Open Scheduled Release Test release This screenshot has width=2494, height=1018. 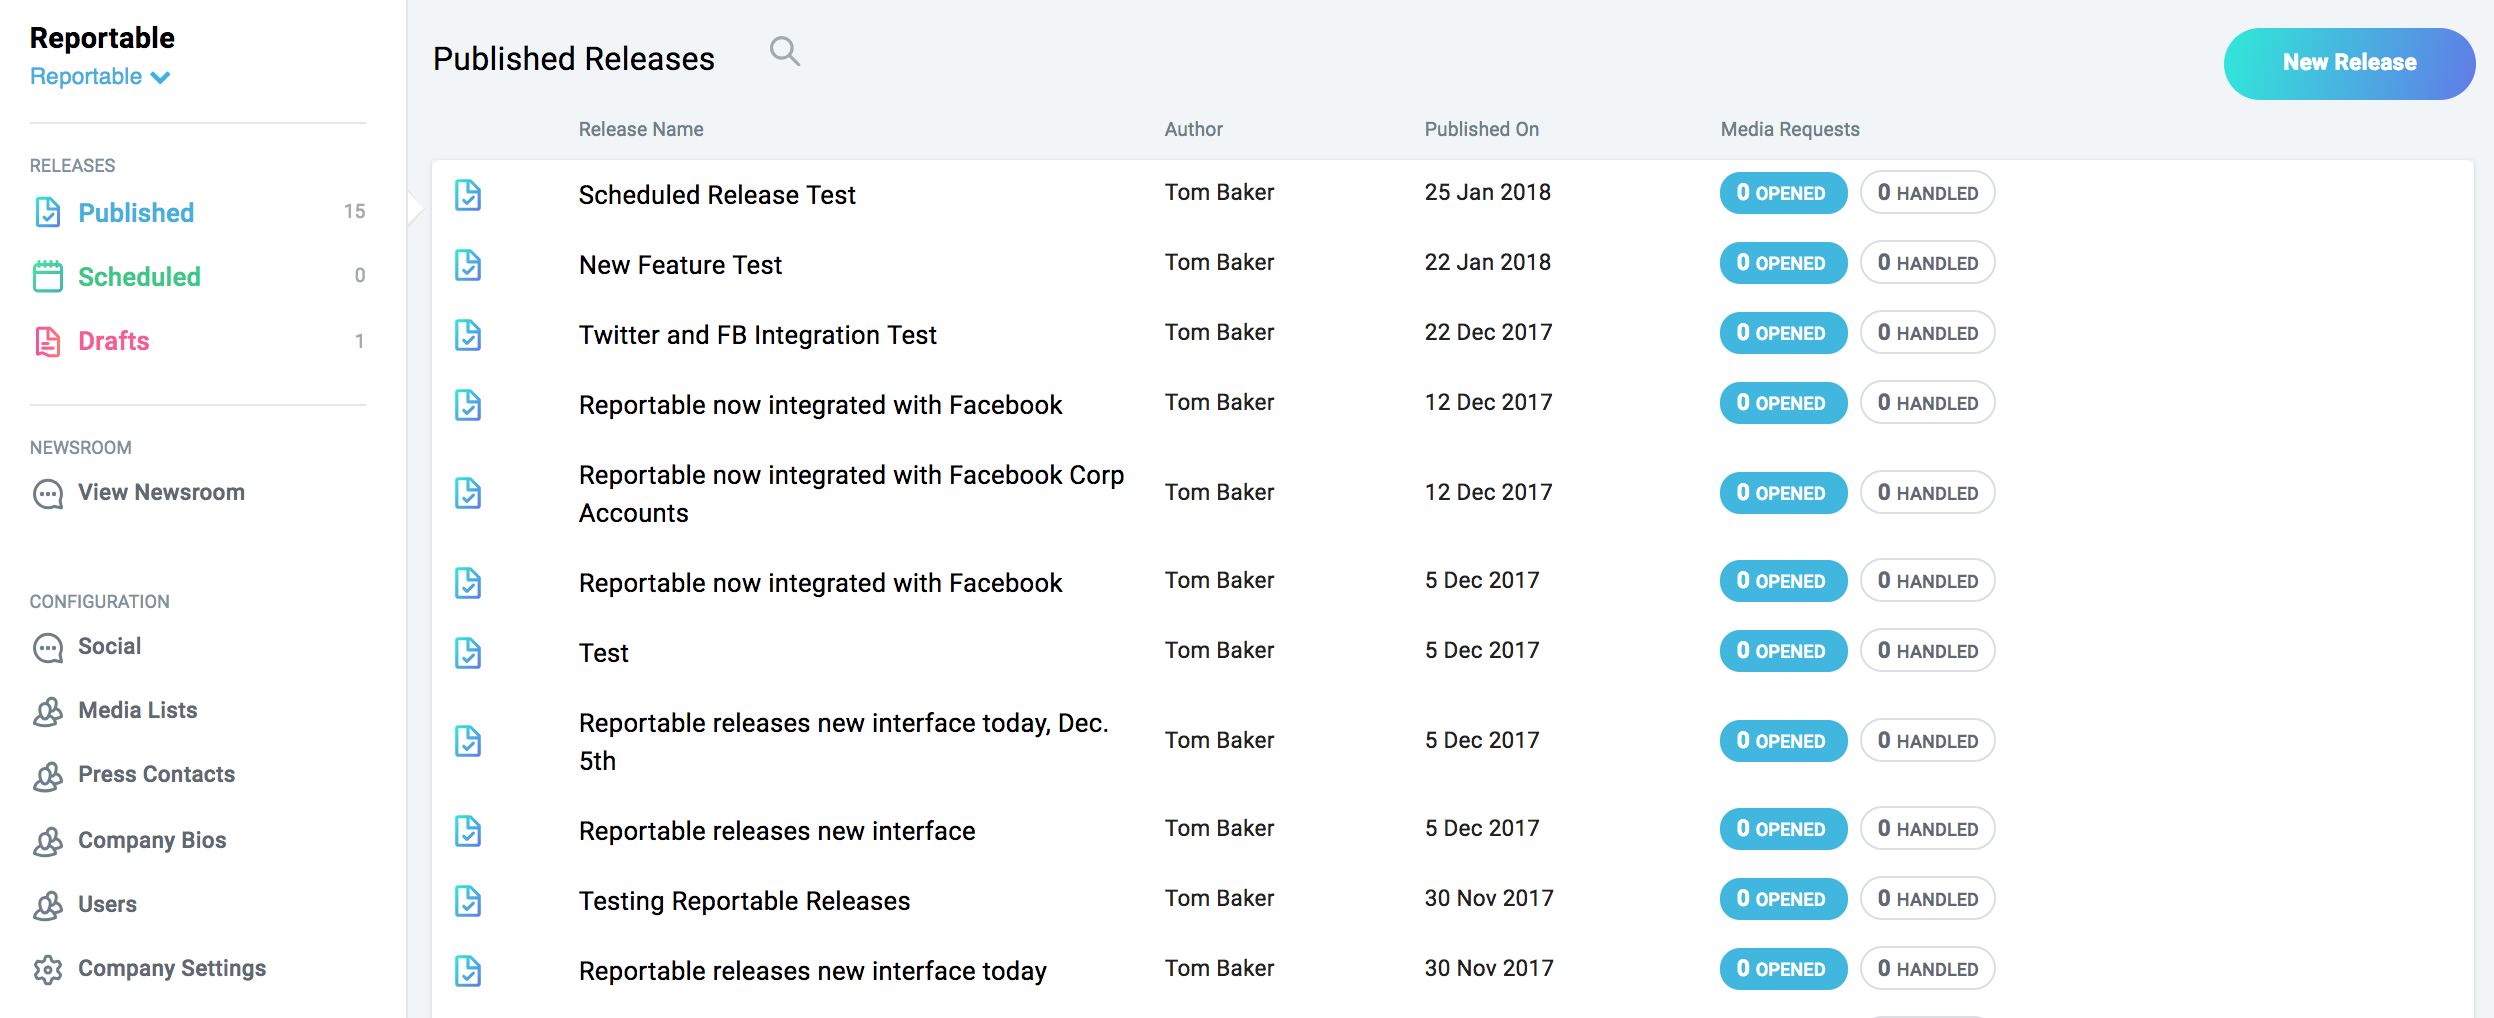(717, 195)
